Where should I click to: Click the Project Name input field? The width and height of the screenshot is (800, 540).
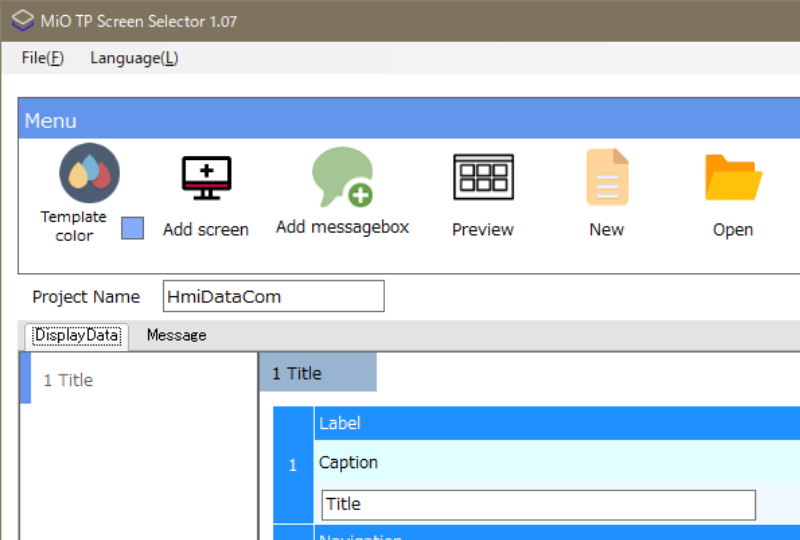pyautogui.click(x=273, y=296)
